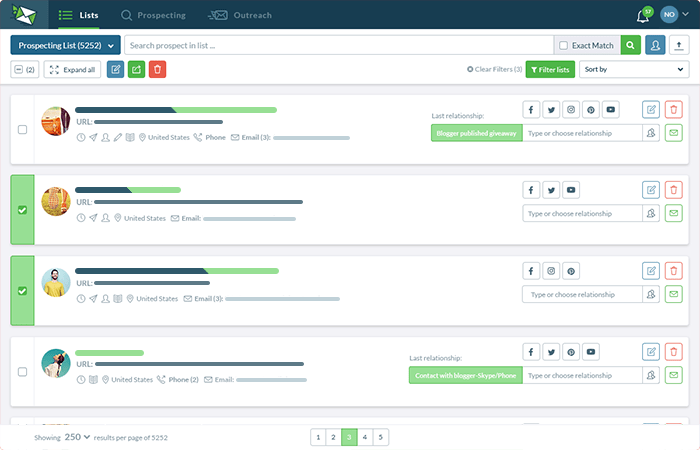Screen dimensions: 700x450
Task: Click the first prospect's avatar thumbnail
Action: [x=56, y=121]
